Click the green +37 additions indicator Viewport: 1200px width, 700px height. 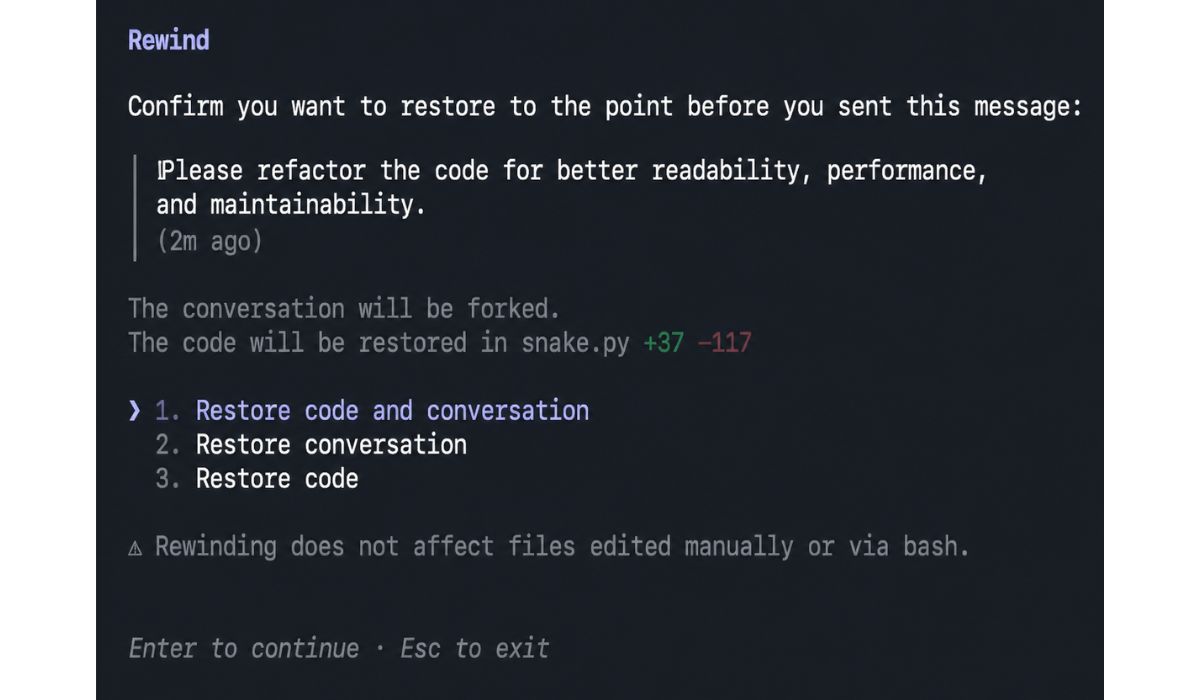tap(661, 342)
